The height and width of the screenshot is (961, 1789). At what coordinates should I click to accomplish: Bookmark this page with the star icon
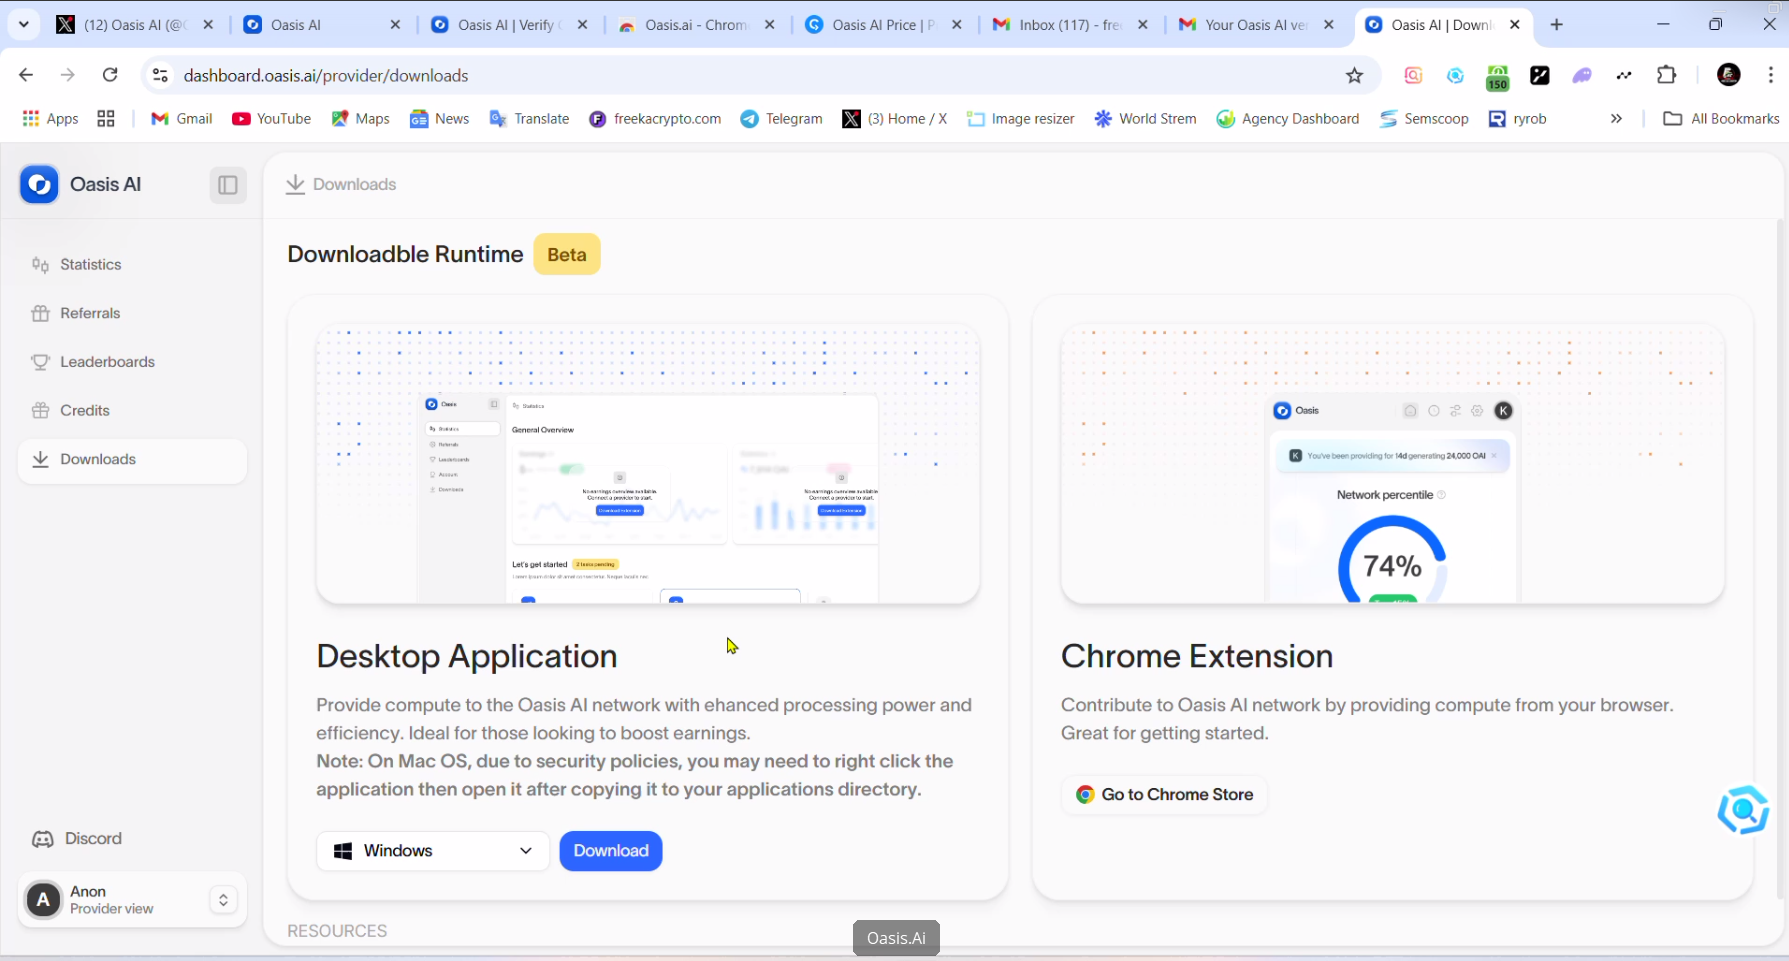(1354, 75)
